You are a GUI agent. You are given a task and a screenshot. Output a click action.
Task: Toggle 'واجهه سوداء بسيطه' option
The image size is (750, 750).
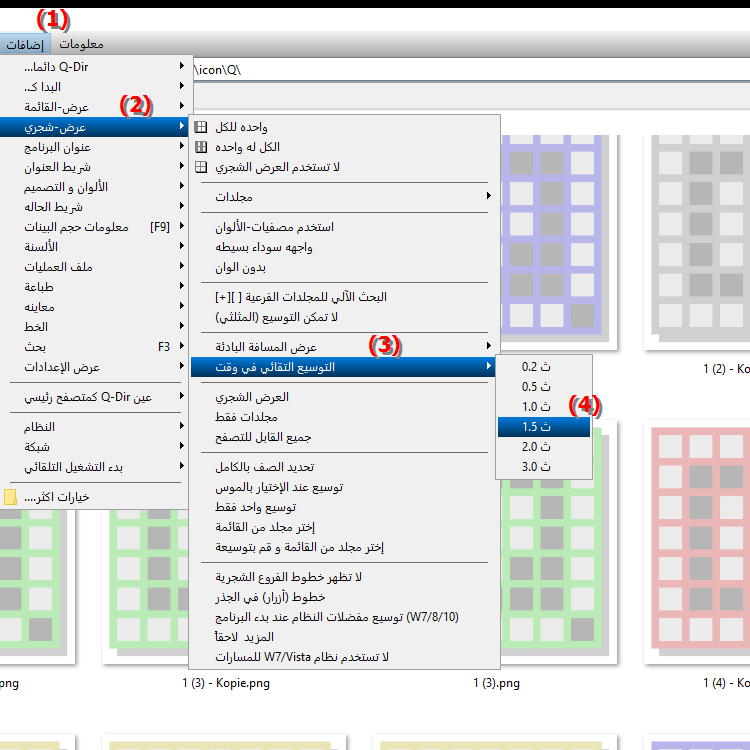pos(342,247)
